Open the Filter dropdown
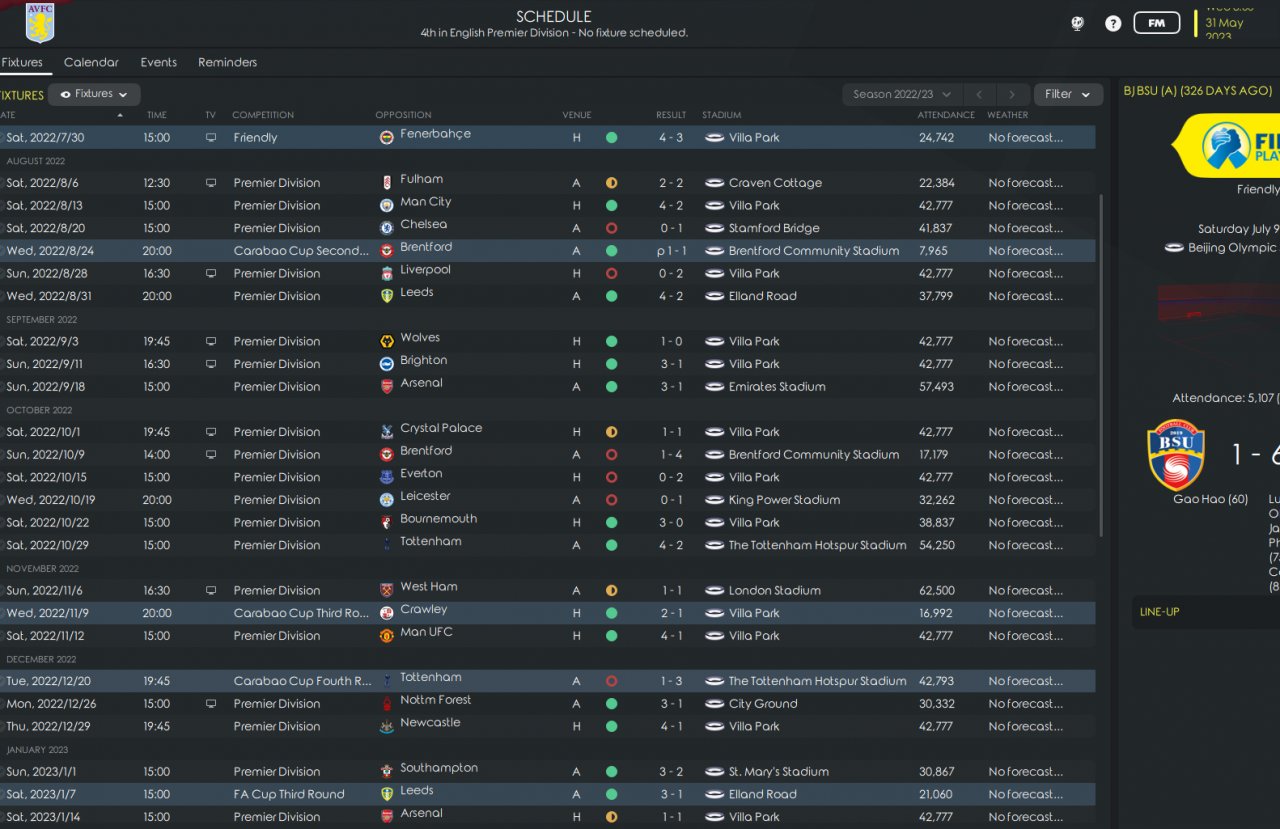This screenshot has height=829, width=1280. tap(1068, 94)
